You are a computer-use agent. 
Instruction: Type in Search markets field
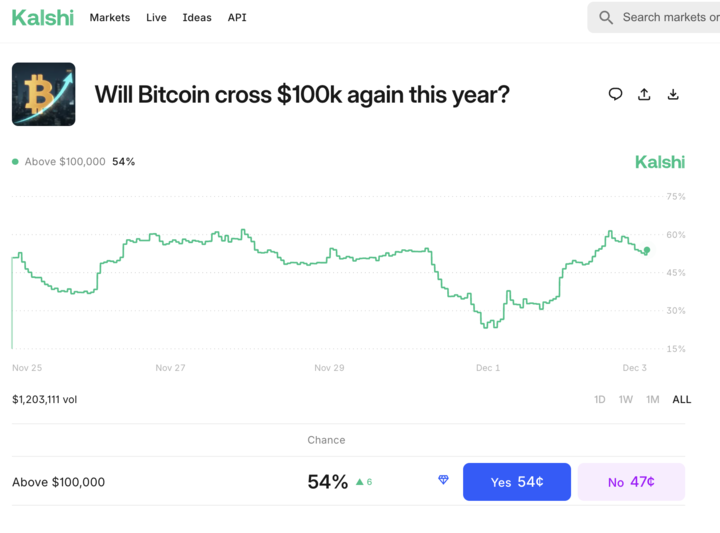click(670, 17)
